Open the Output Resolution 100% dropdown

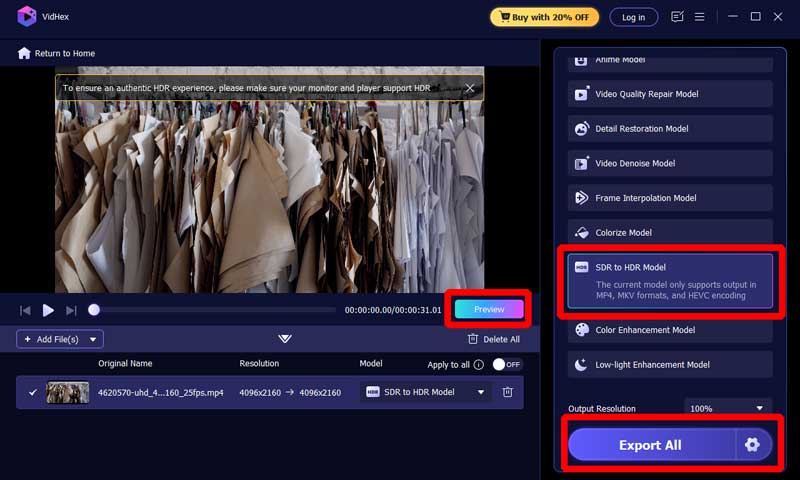pos(727,408)
